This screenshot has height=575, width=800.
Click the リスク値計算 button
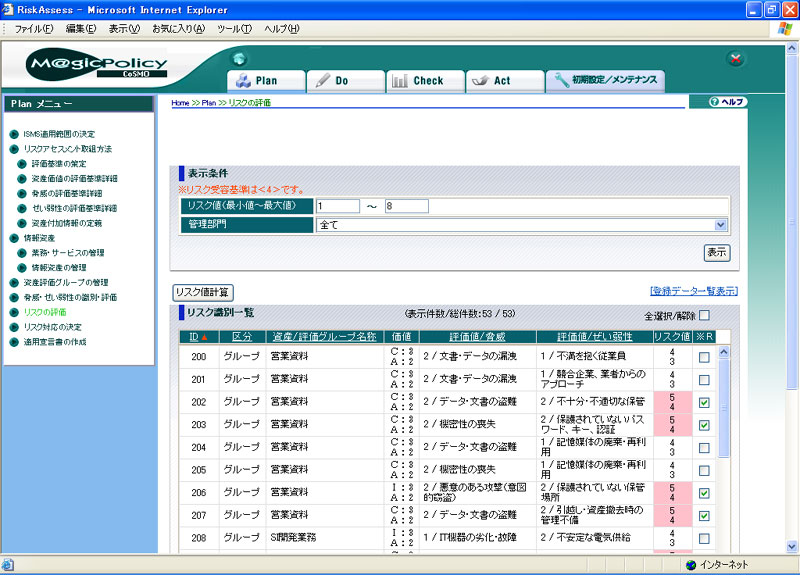point(203,292)
